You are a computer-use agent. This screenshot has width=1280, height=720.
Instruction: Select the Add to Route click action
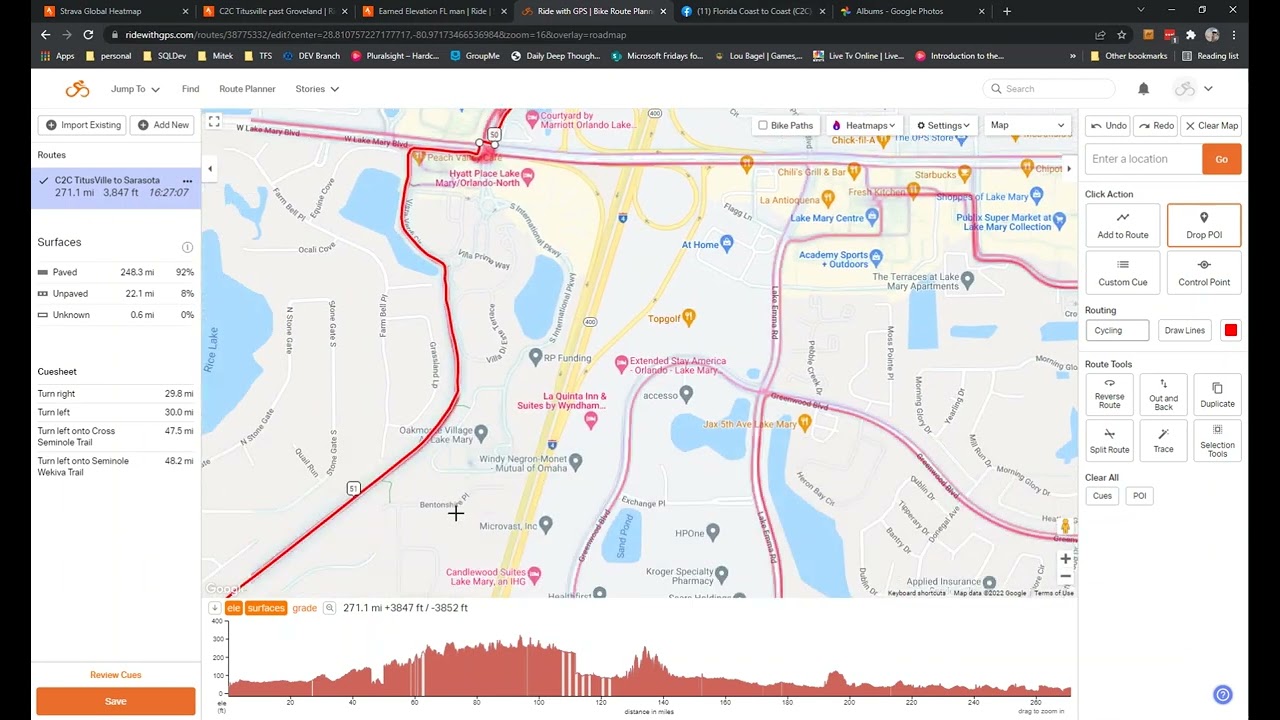[1123, 225]
